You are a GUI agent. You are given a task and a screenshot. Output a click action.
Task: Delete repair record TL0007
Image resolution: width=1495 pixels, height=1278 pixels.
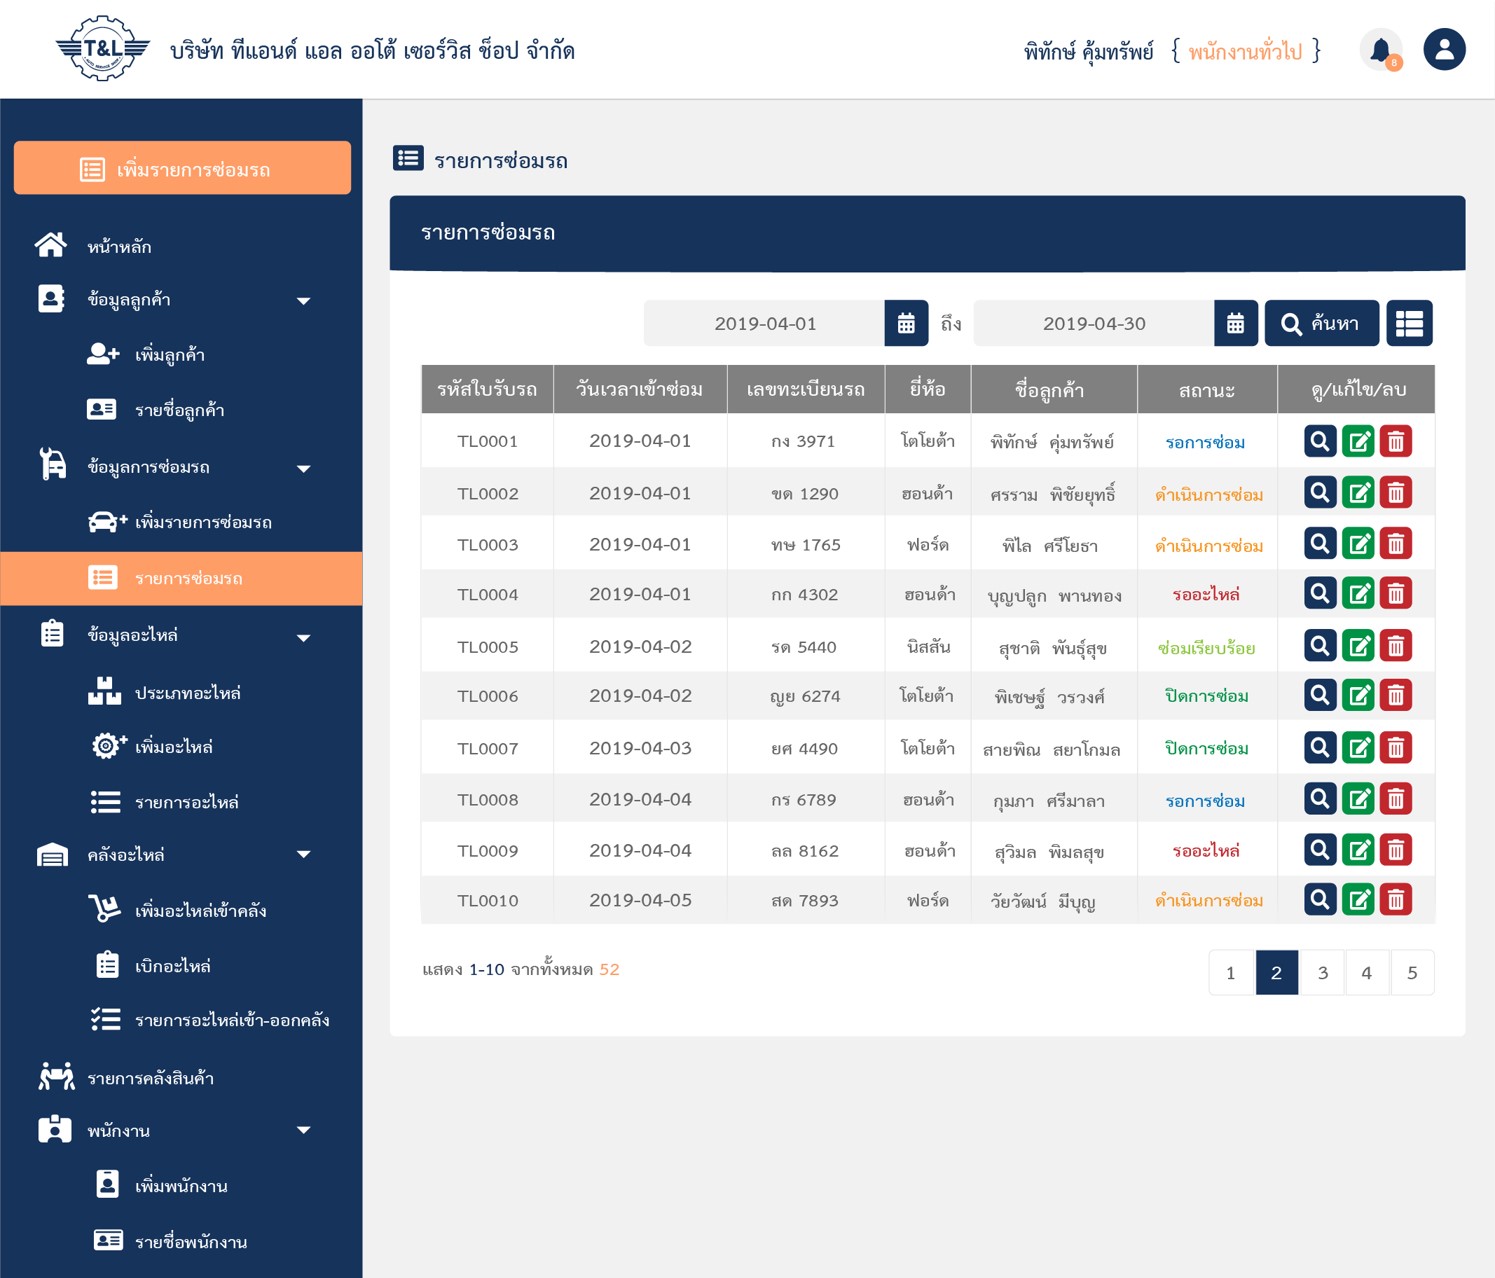[1396, 748]
